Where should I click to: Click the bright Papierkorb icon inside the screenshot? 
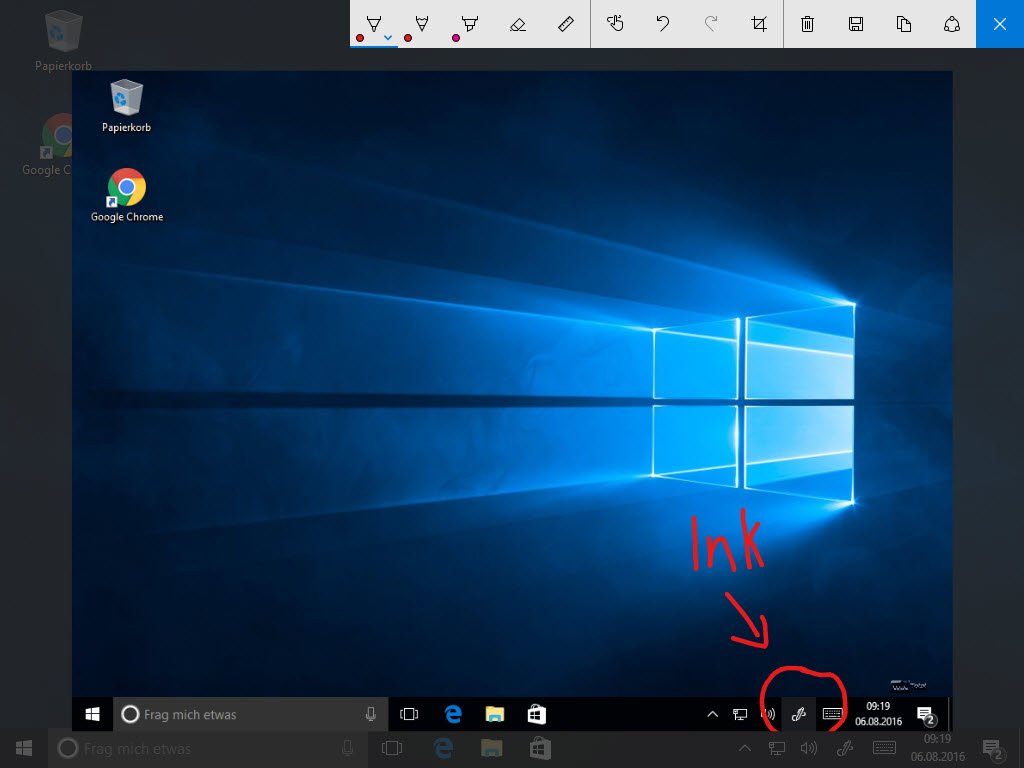tap(127, 99)
